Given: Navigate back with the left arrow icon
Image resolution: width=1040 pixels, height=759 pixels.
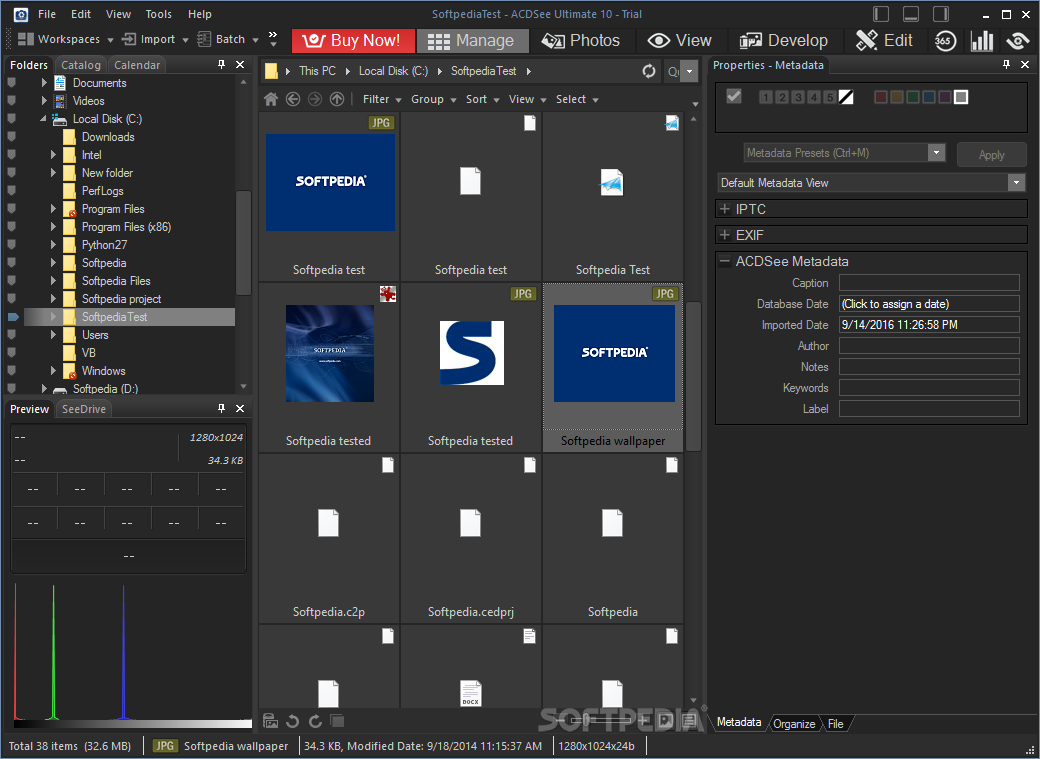Looking at the screenshot, I should pos(292,100).
